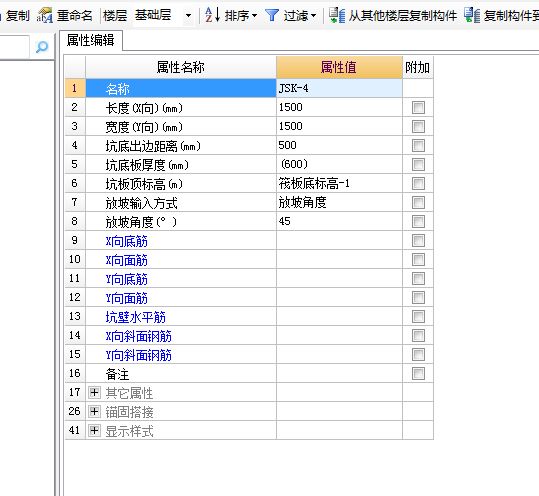Switch to the 属性编辑 tab
Screen dimensions: 539x496
tap(91, 41)
